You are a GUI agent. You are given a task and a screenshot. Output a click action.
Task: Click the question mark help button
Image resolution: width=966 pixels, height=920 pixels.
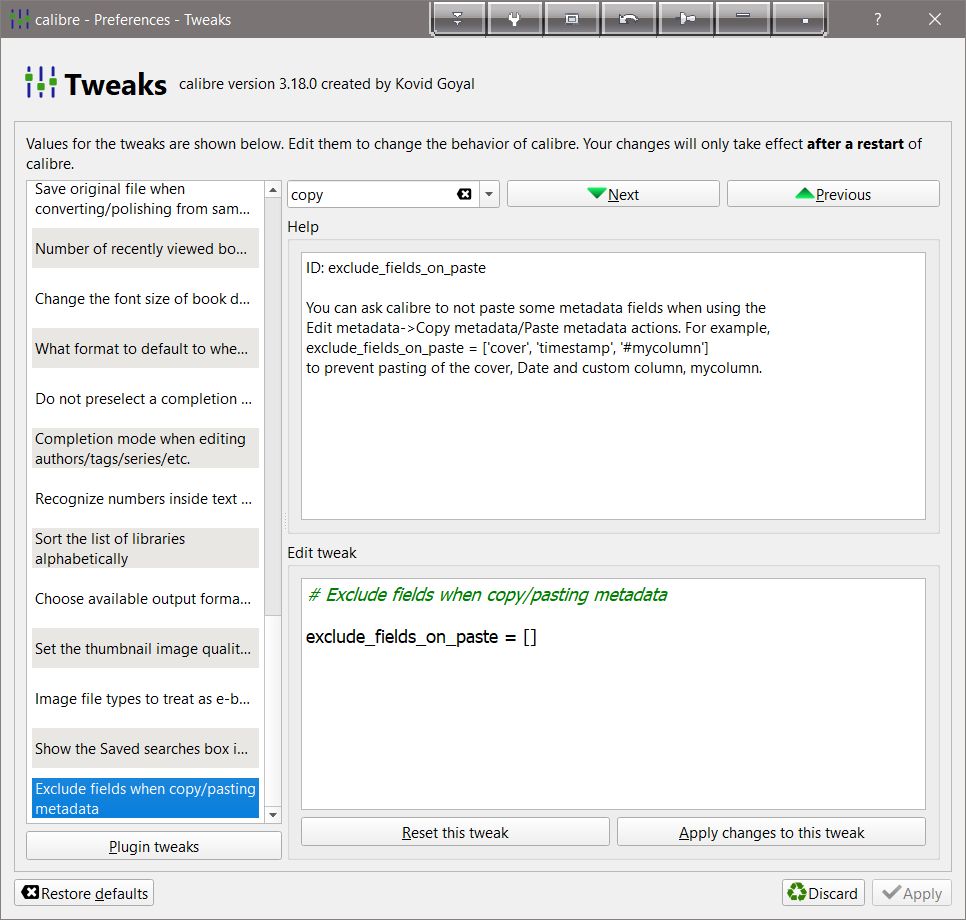877,19
